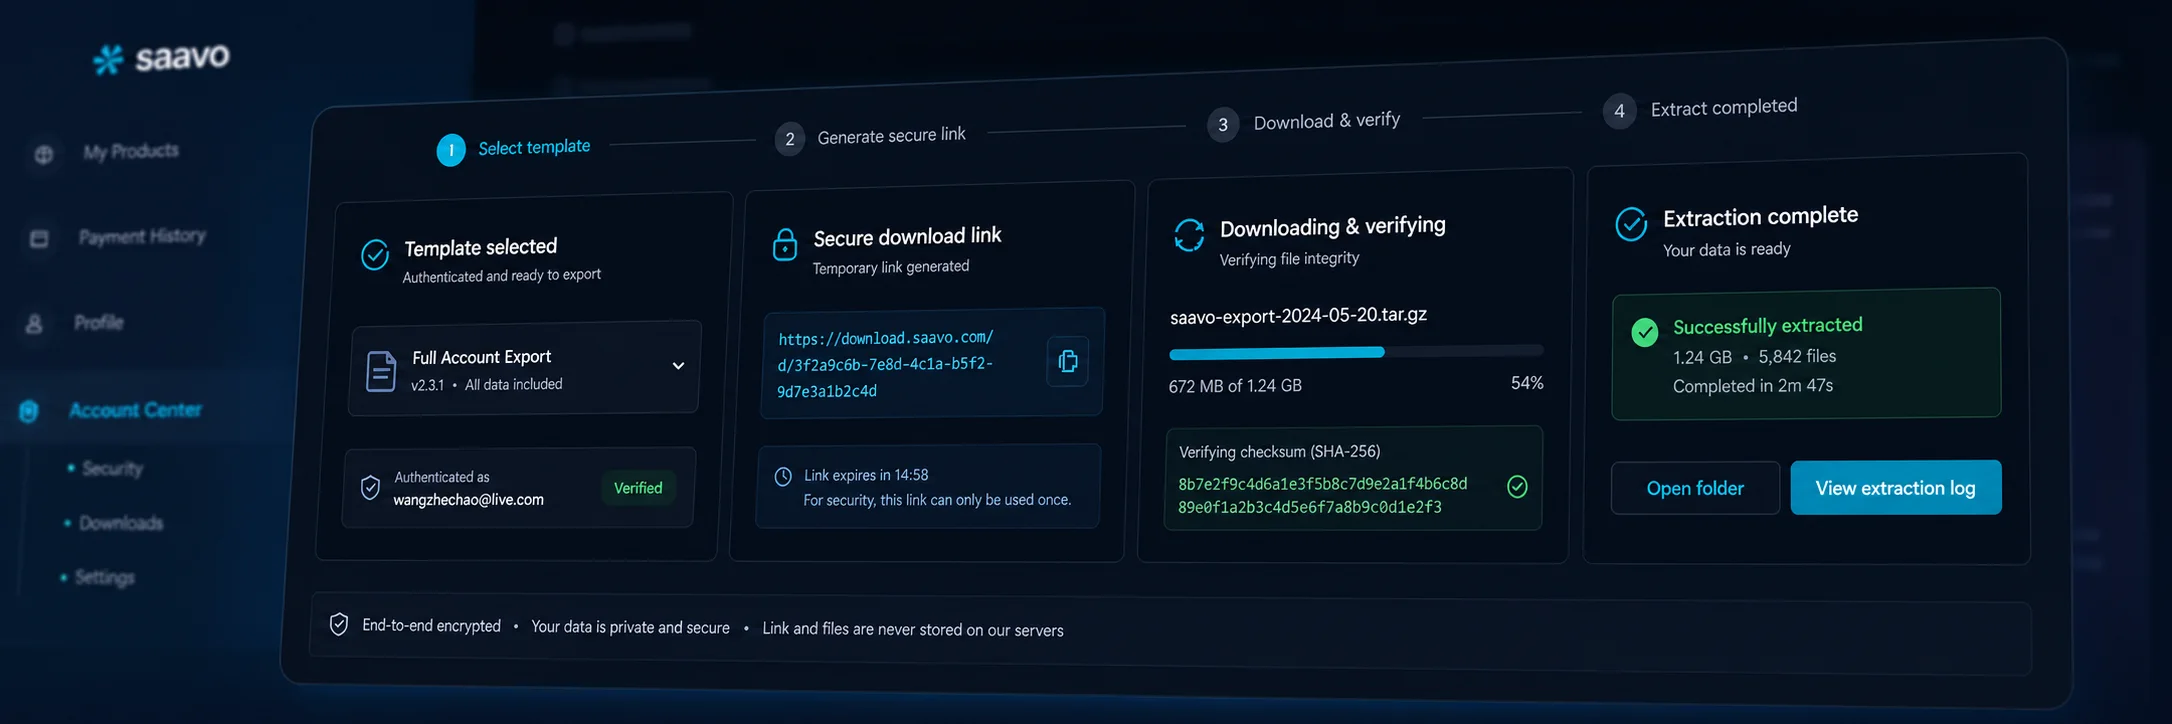
Task: Click the padlock icon by Secure download link
Action: [785, 244]
